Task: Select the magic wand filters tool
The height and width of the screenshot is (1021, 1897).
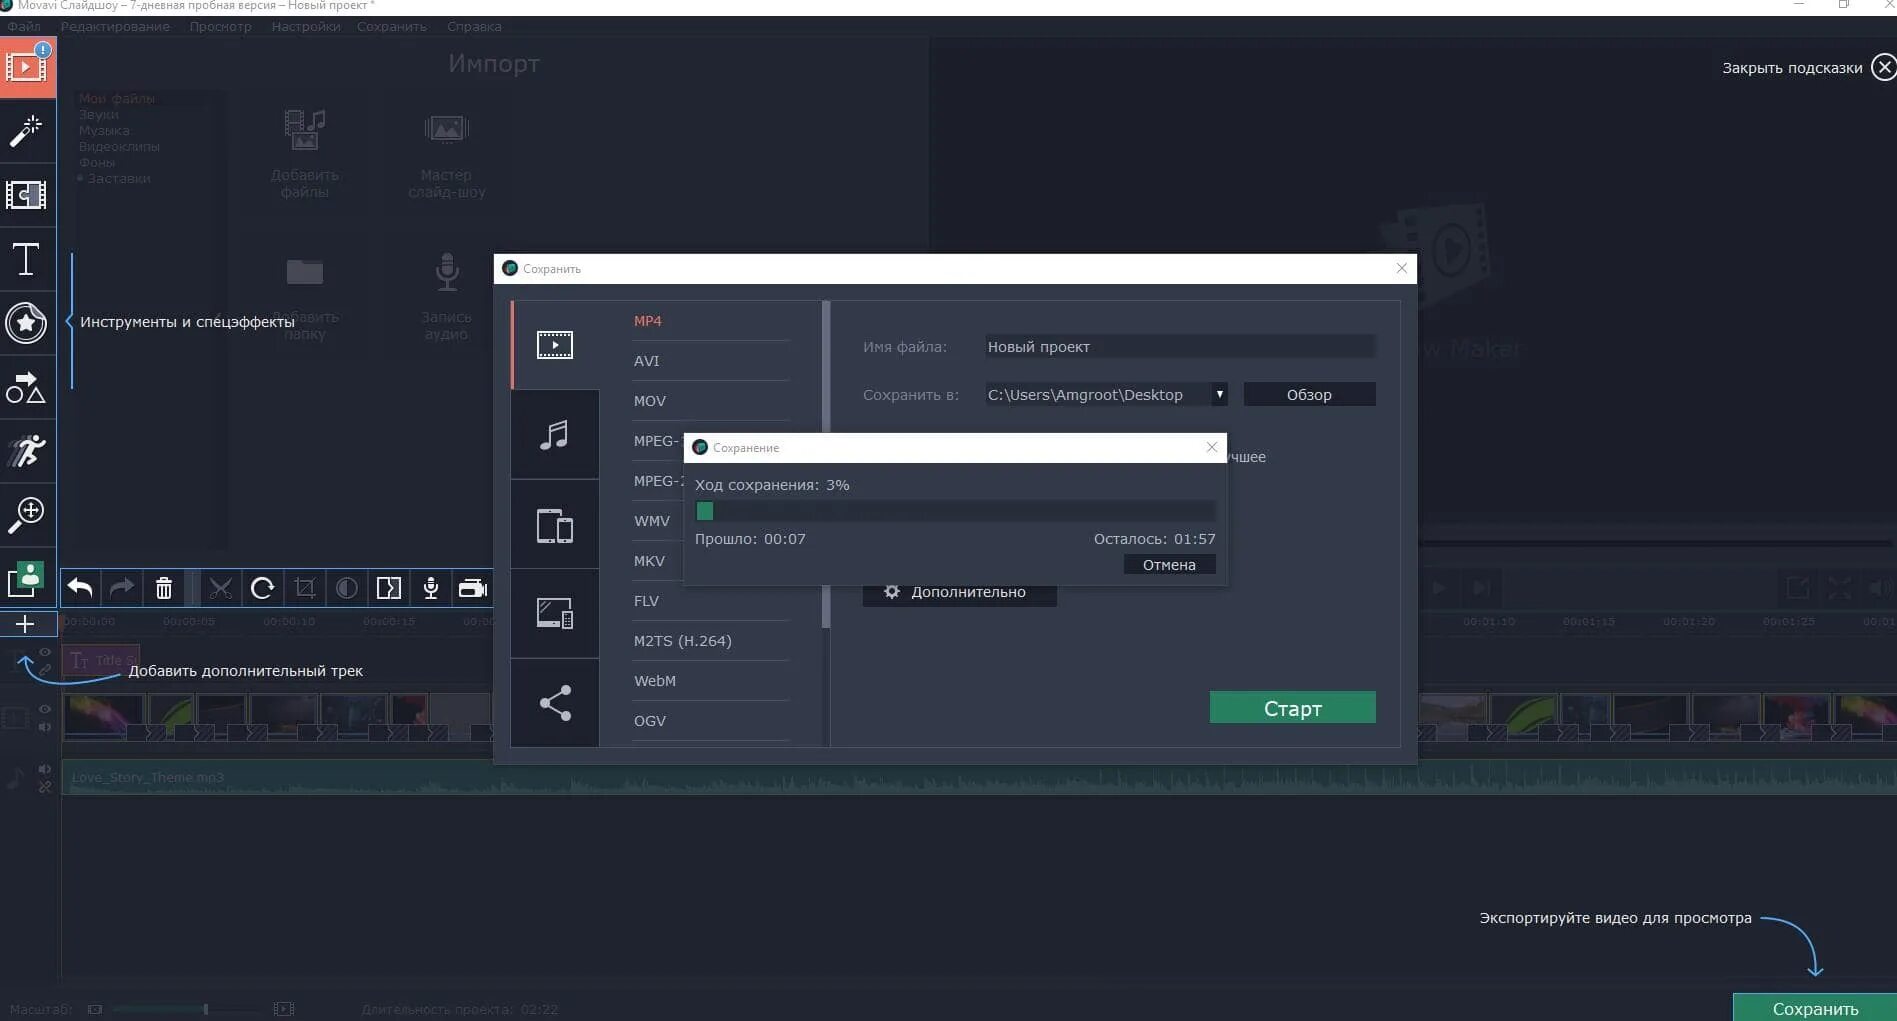Action: (x=26, y=131)
